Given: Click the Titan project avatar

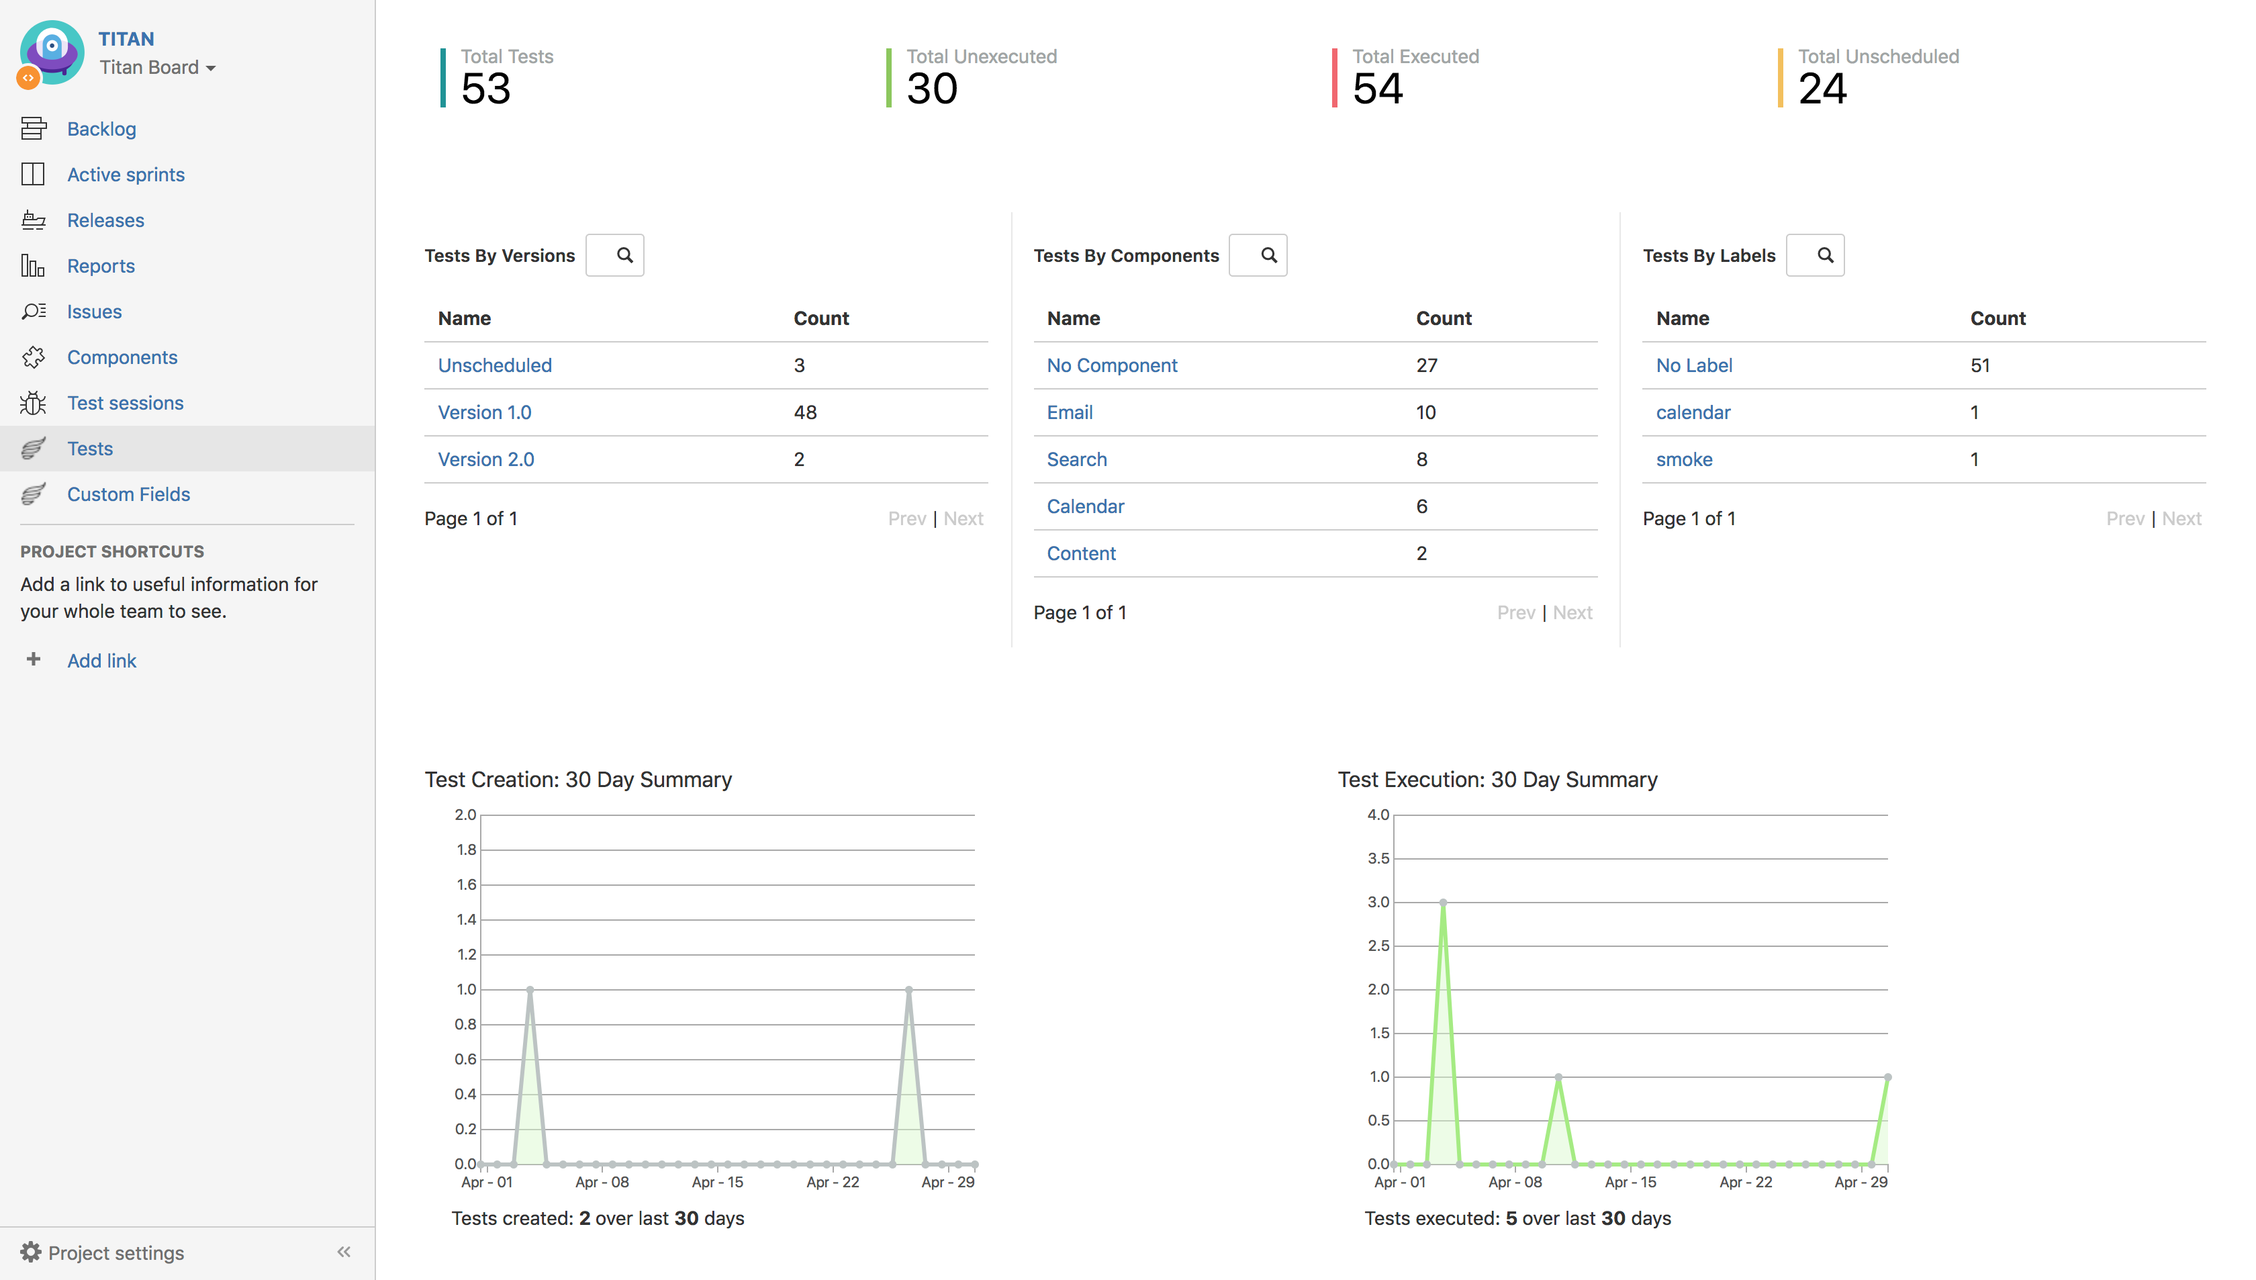Looking at the screenshot, I should [52, 52].
